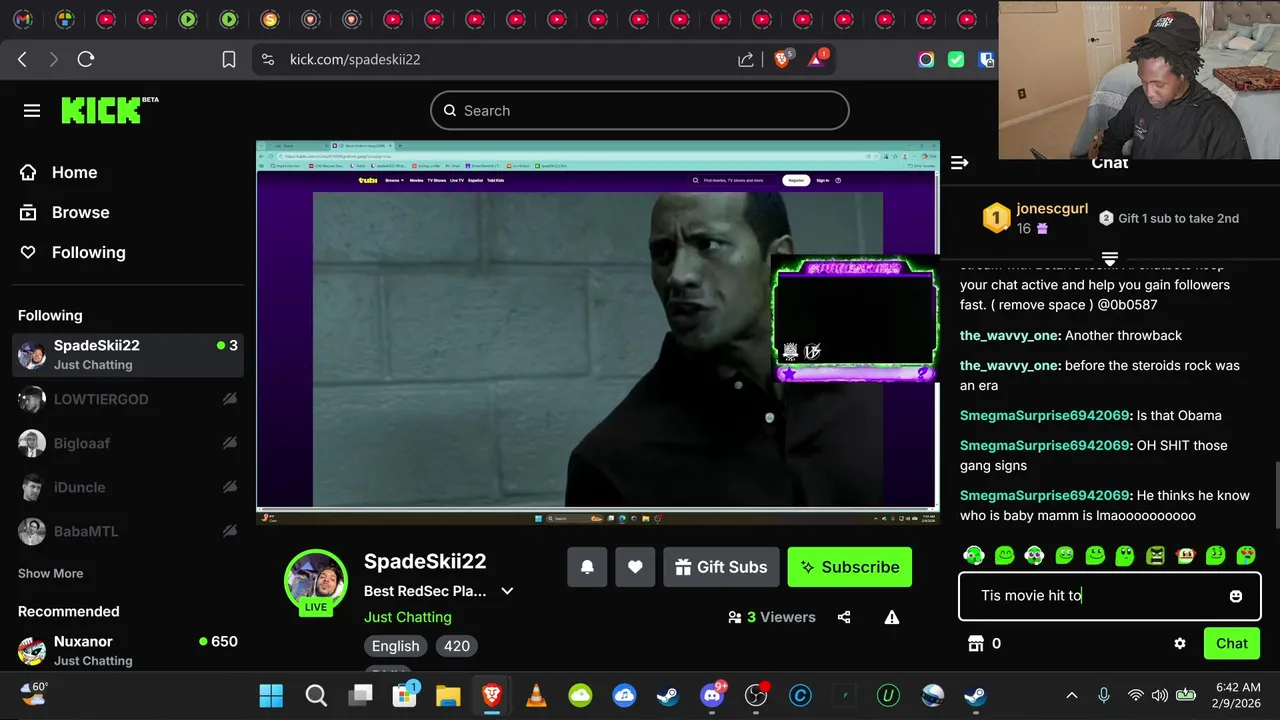
Task: Open Browse in sidebar
Action: coord(65,212)
